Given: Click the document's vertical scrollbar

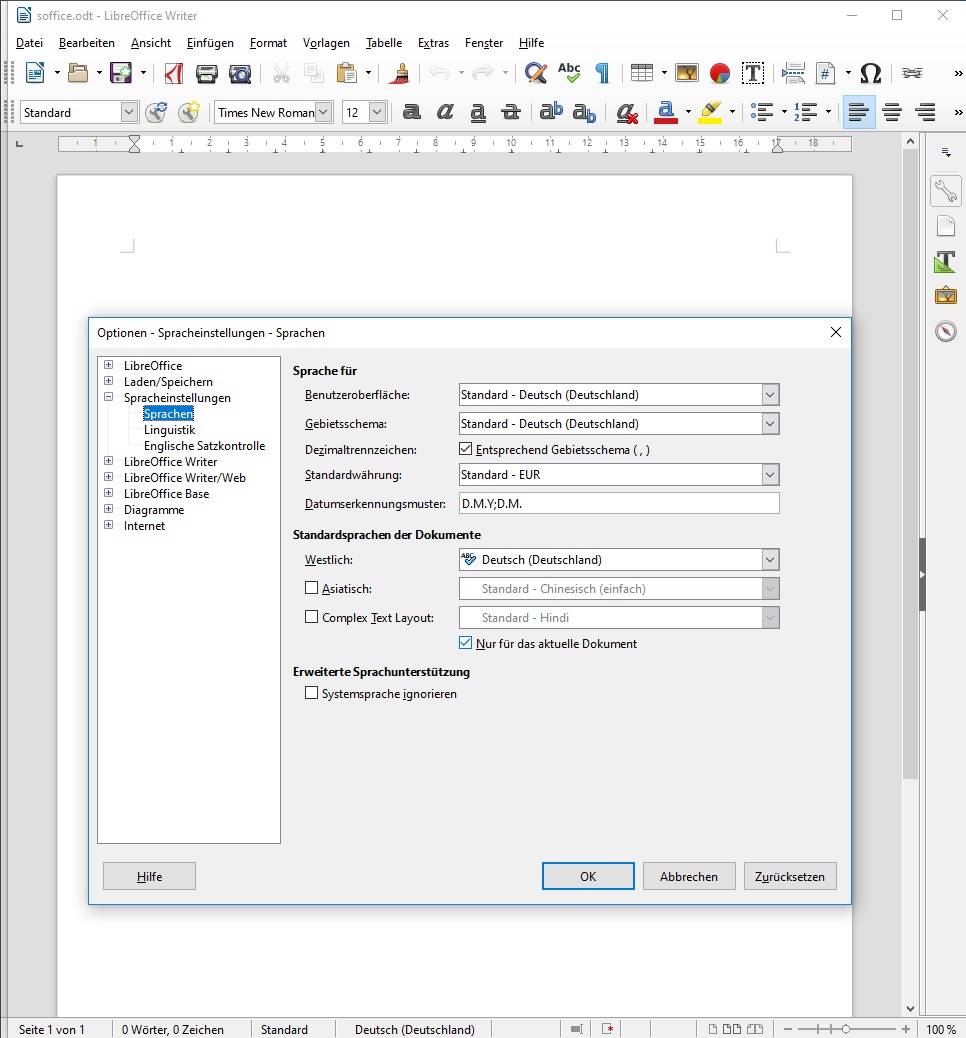Looking at the screenshot, I should 910,463.
